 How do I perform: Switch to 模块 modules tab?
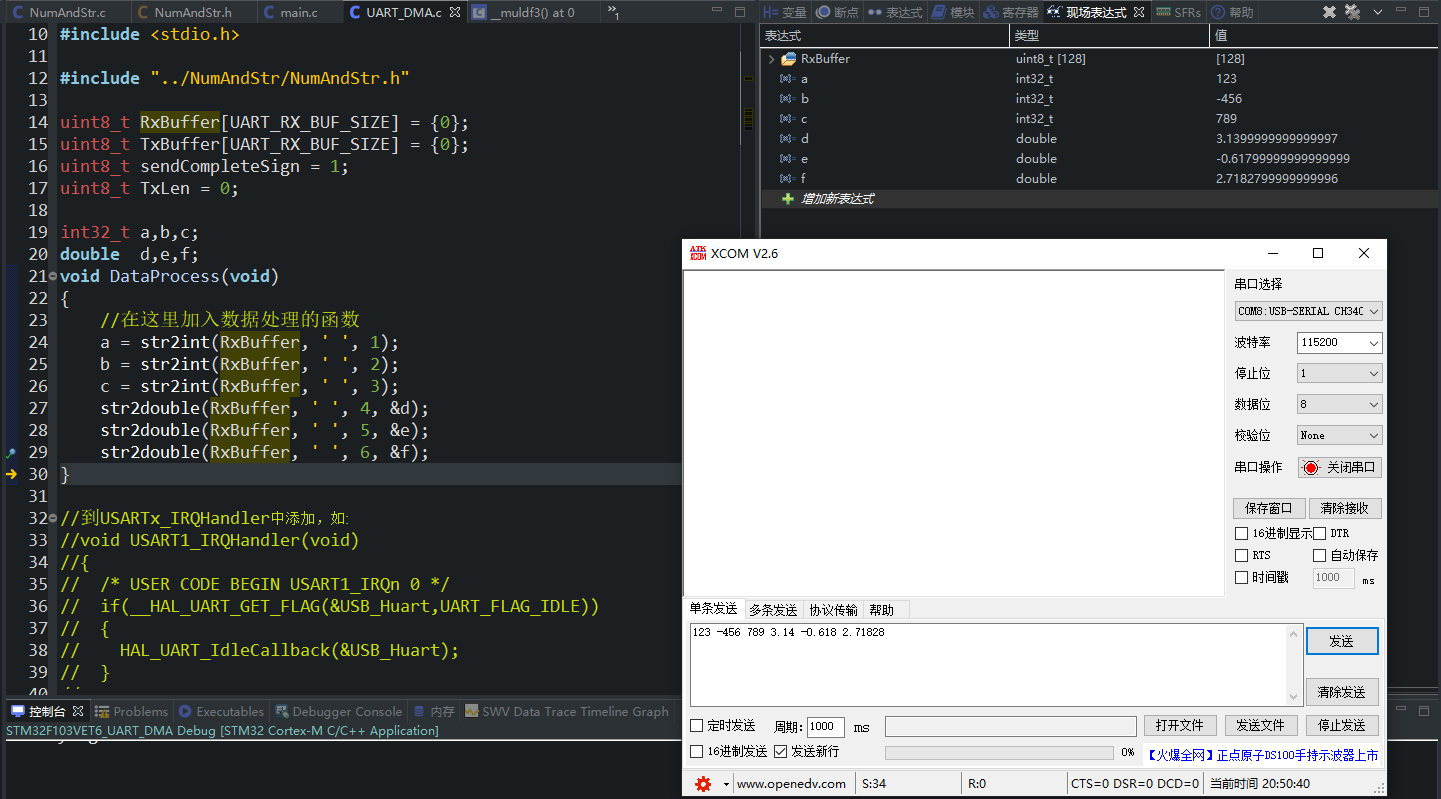point(953,13)
